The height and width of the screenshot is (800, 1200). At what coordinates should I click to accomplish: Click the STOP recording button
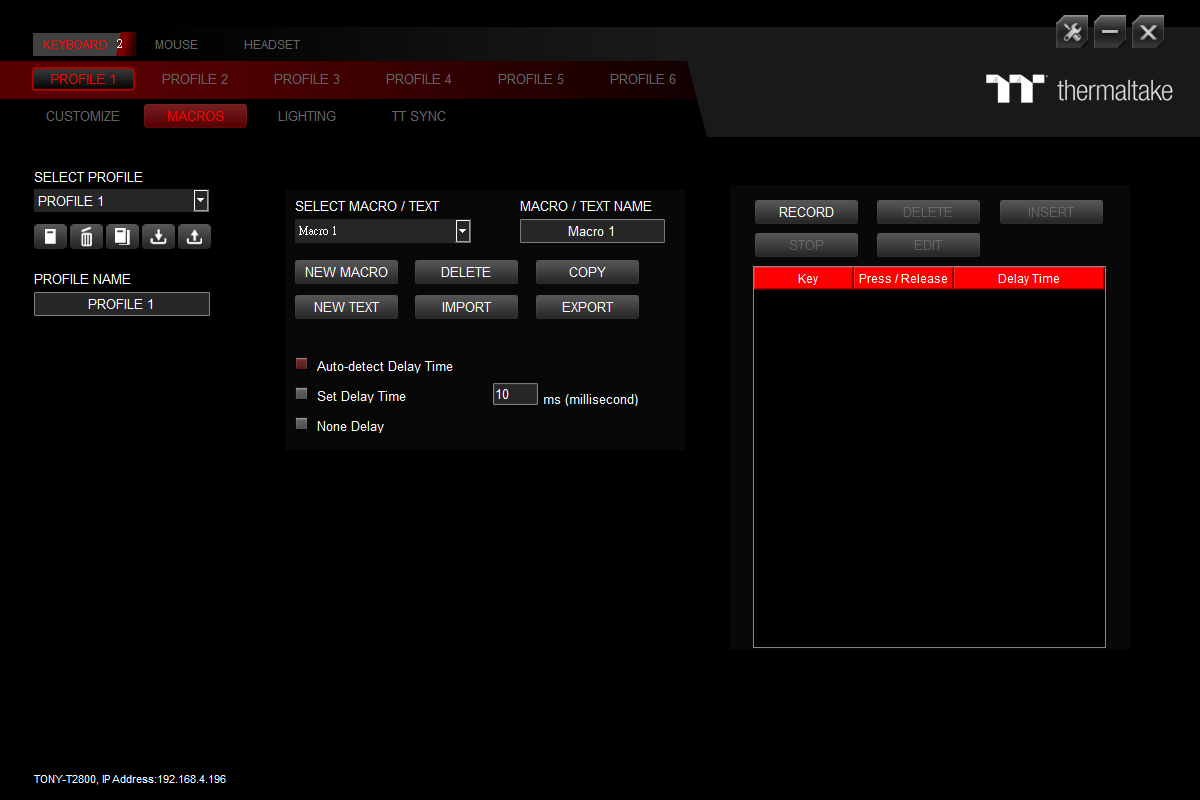click(806, 245)
